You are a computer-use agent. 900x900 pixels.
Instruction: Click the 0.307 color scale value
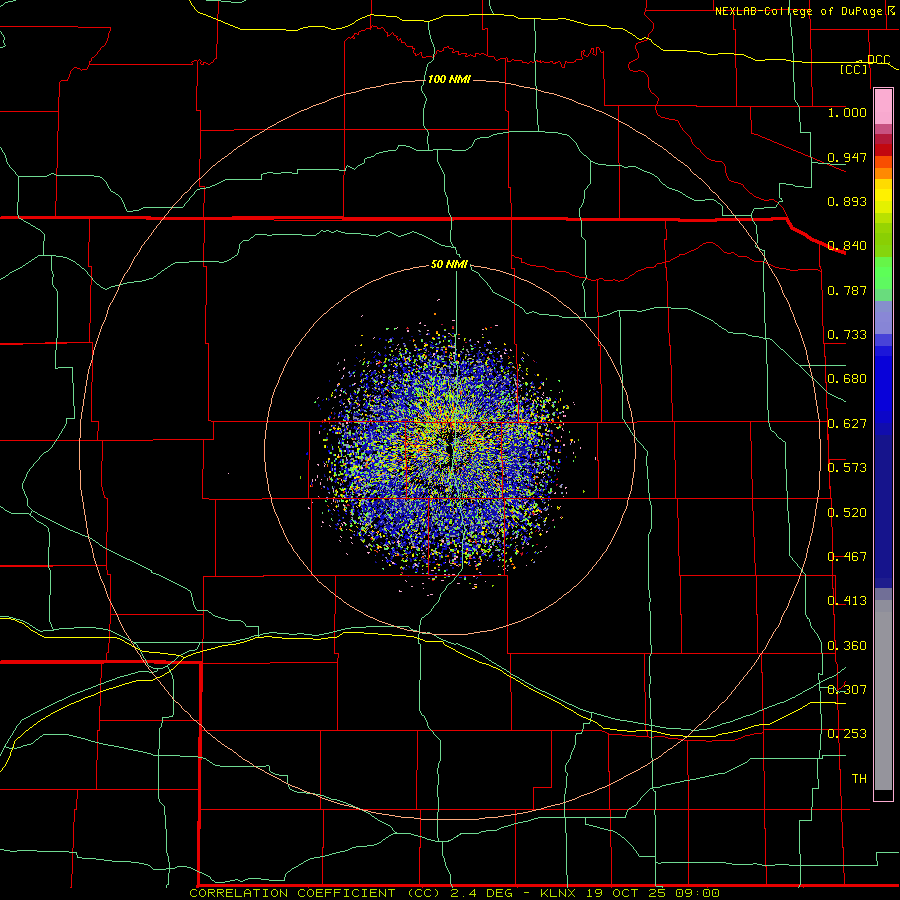point(847,690)
